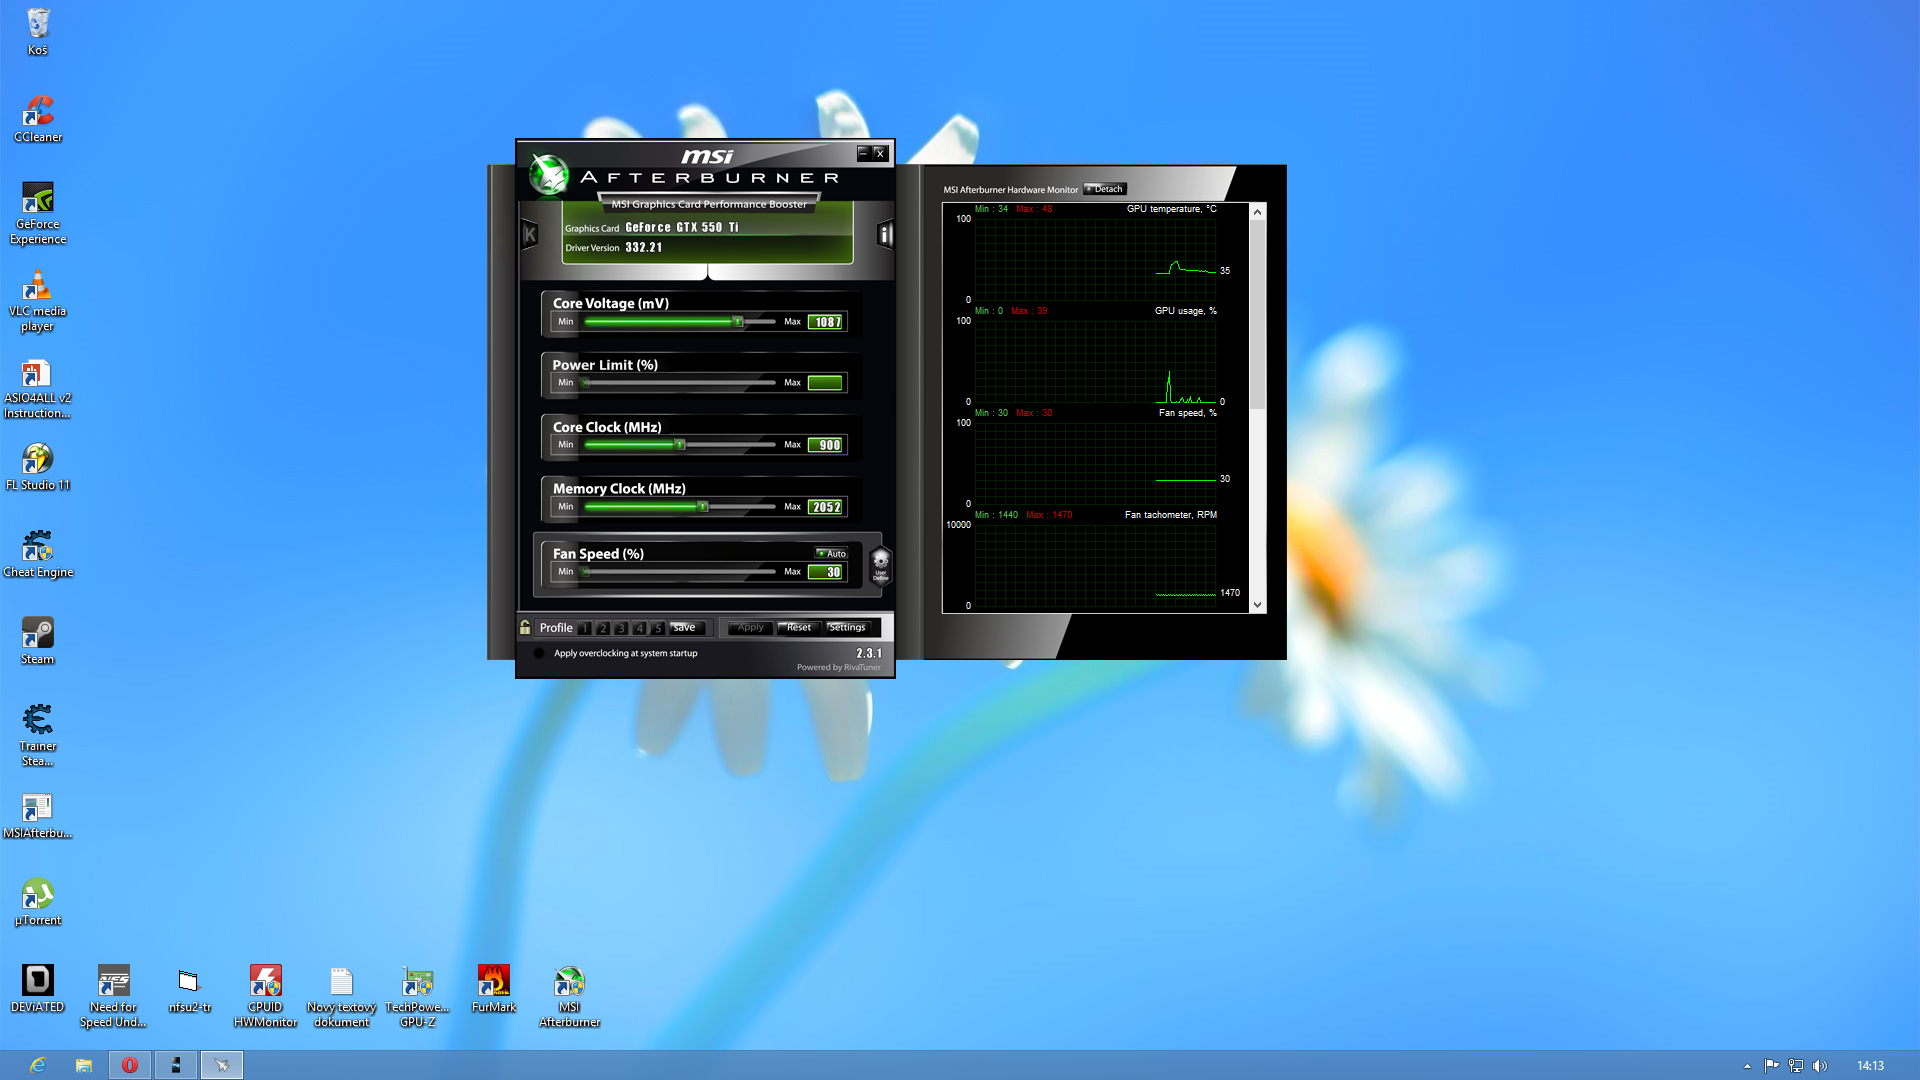1920x1080 pixels.
Task: Click the User Define fan gear icon
Action: pyautogui.click(x=880, y=565)
